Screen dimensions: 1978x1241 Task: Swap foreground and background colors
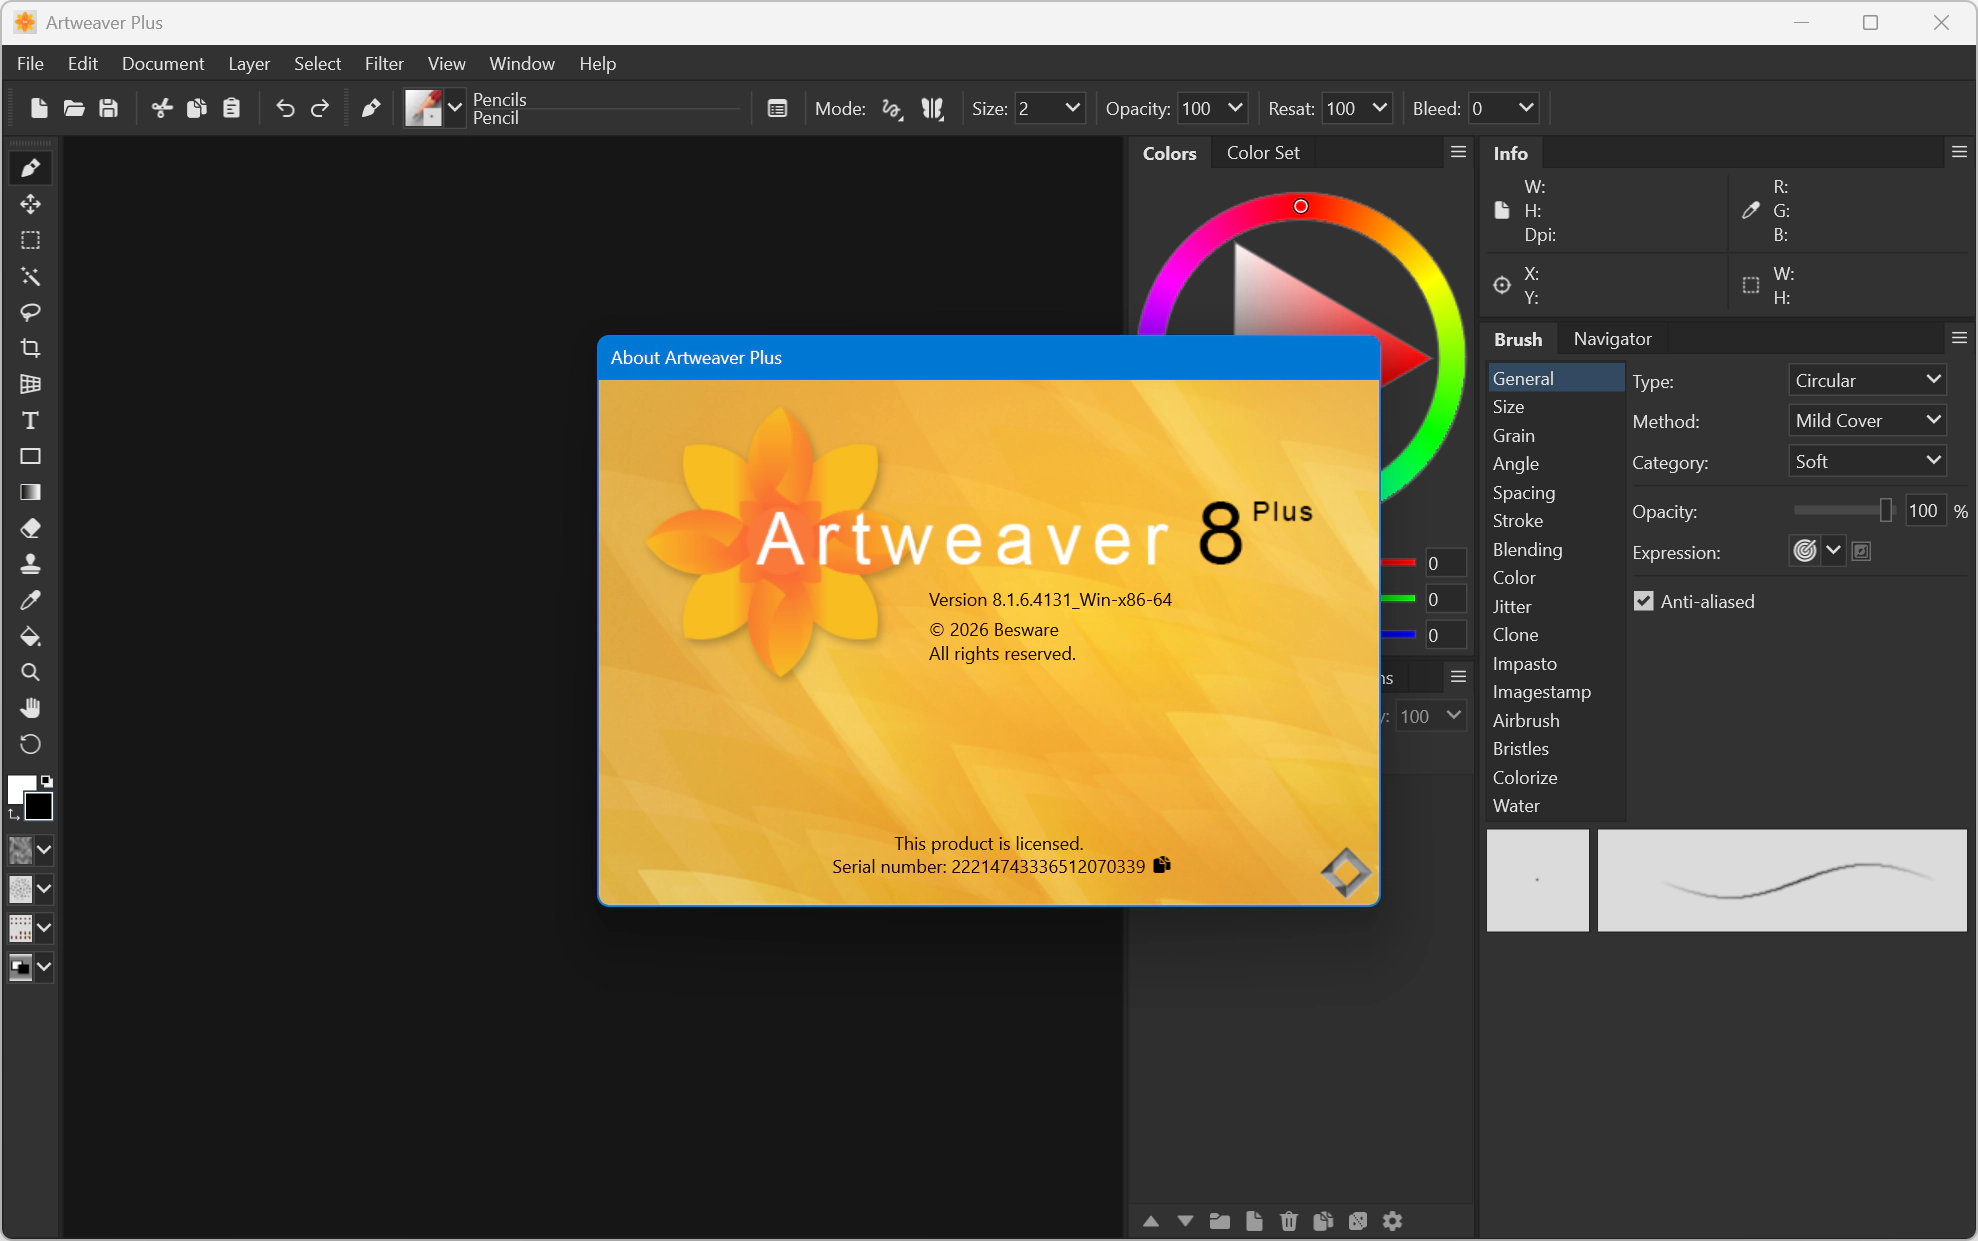pyautogui.click(x=14, y=815)
